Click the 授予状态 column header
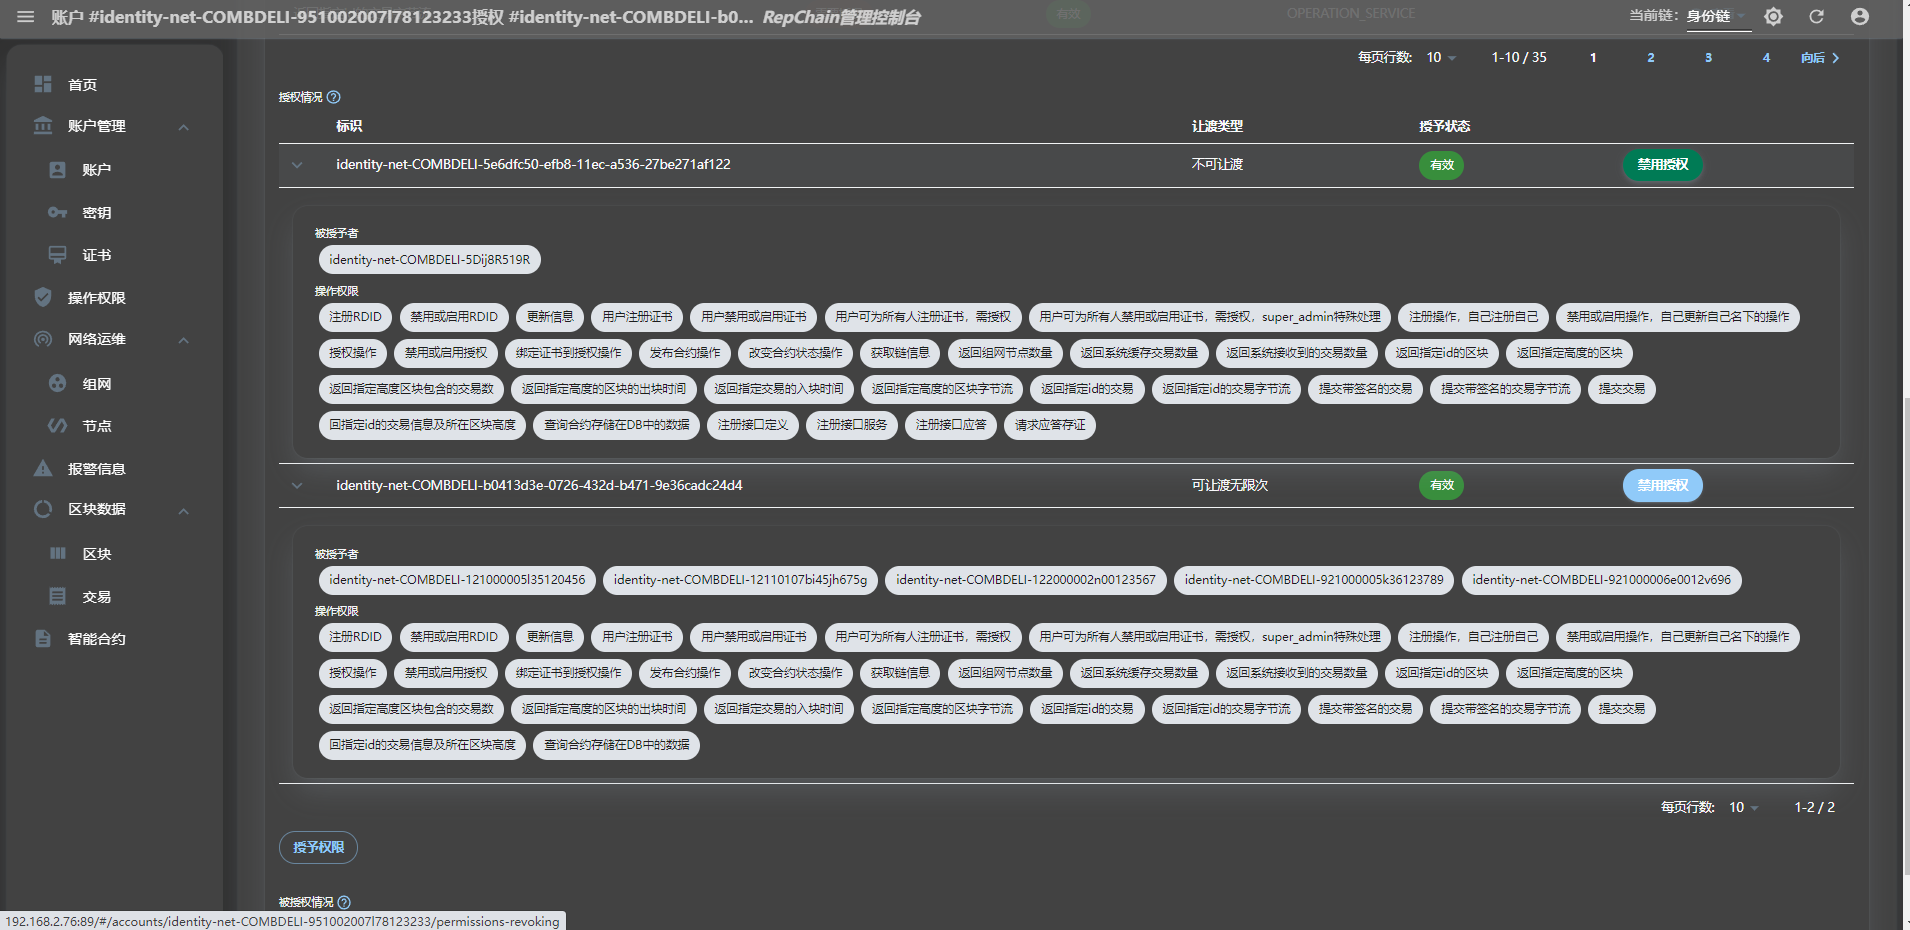1910x930 pixels. (1444, 126)
